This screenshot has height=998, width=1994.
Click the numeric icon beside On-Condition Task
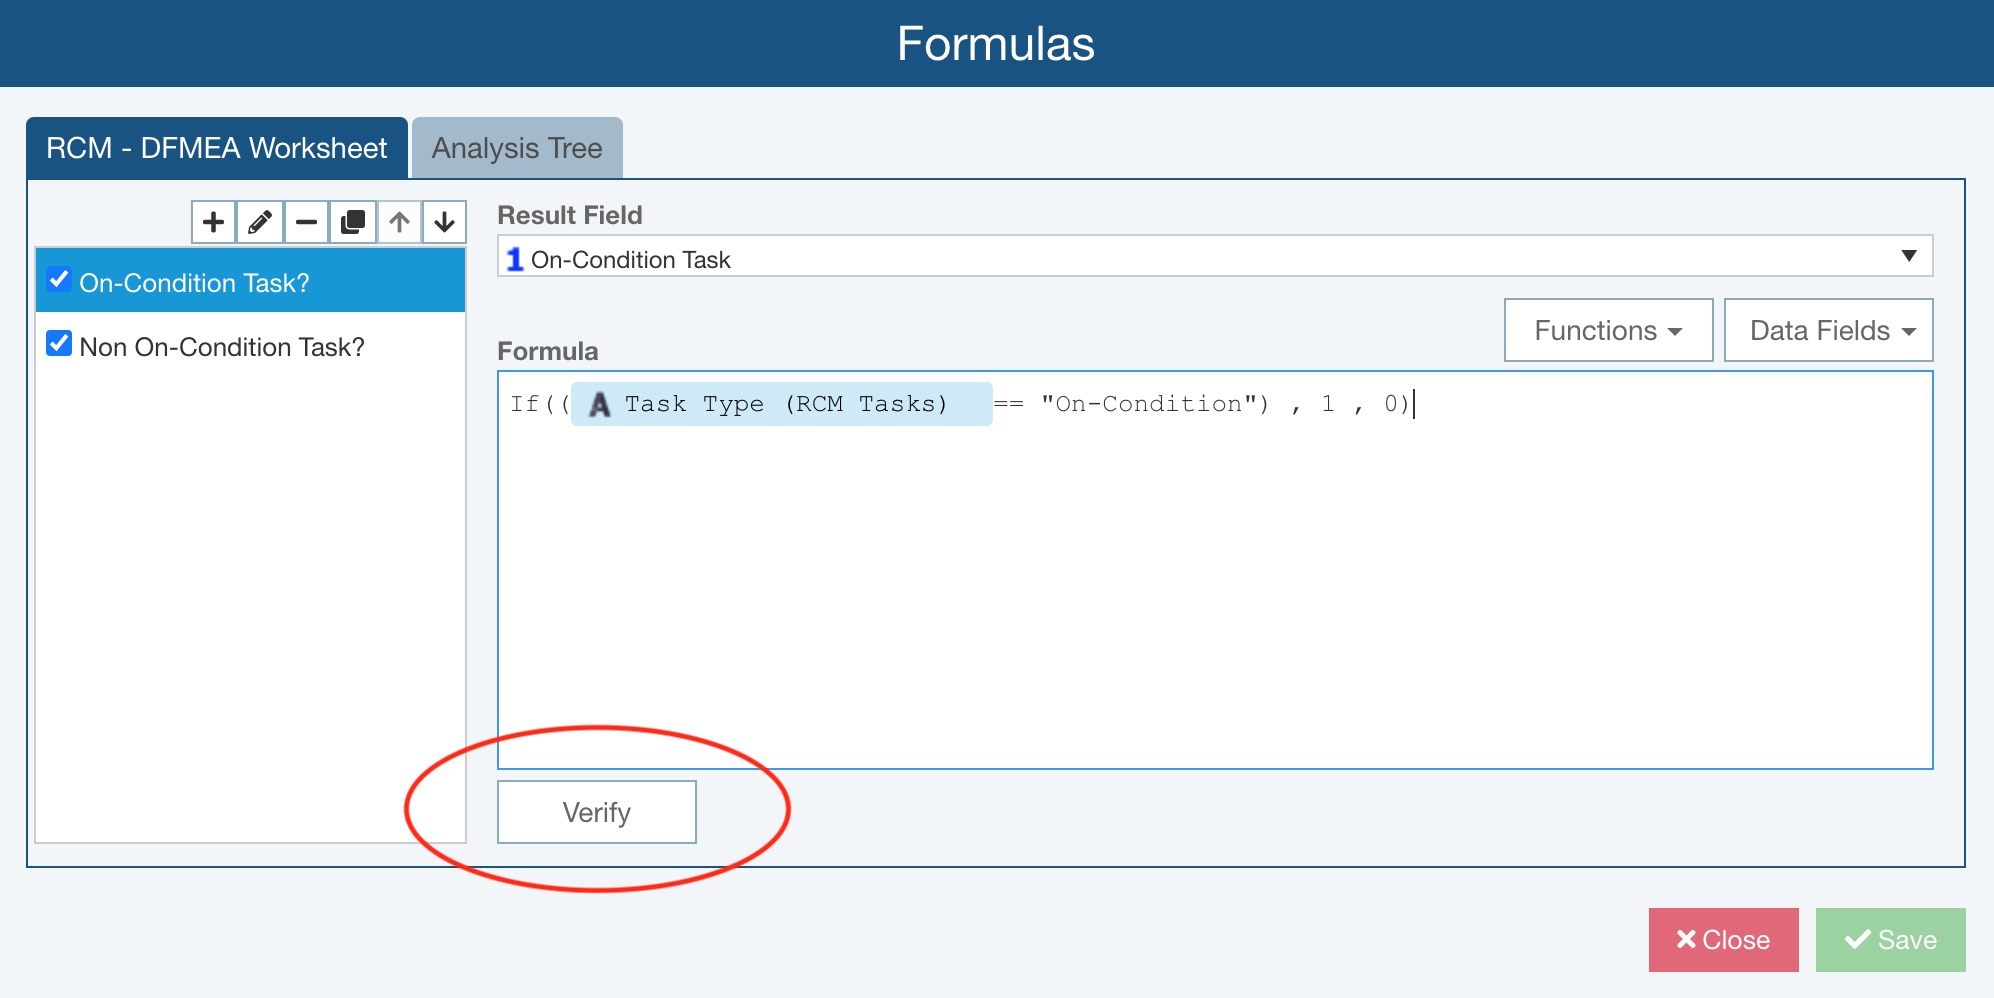point(515,260)
